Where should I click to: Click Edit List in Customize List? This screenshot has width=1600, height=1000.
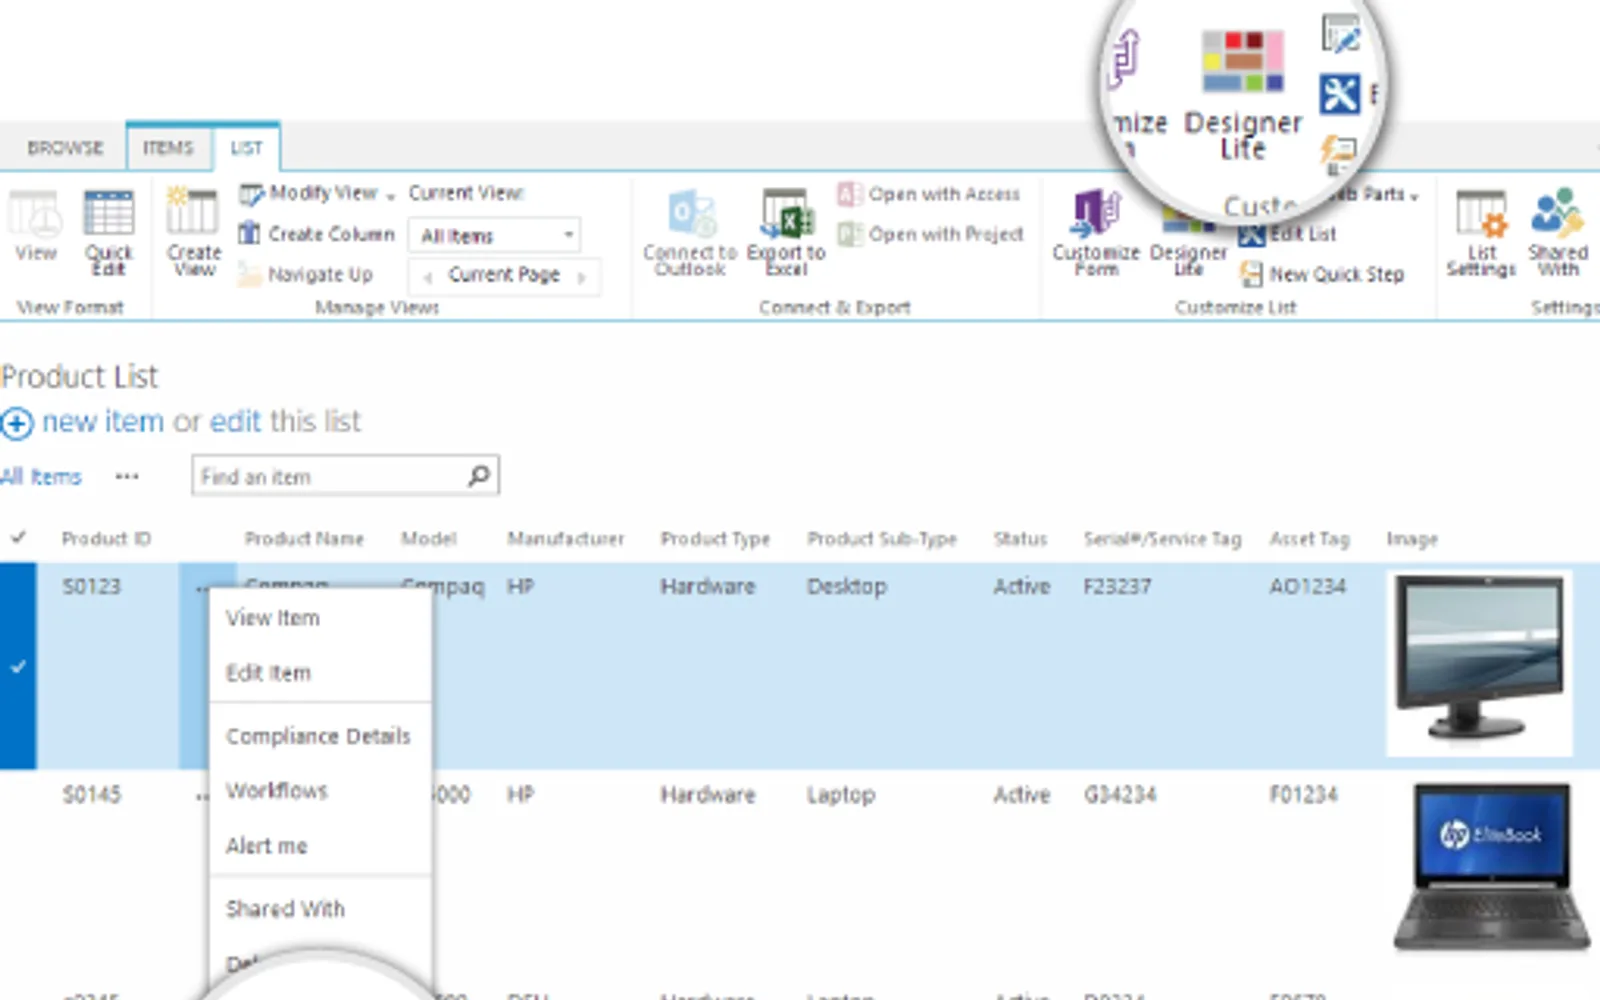tap(1287, 234)
